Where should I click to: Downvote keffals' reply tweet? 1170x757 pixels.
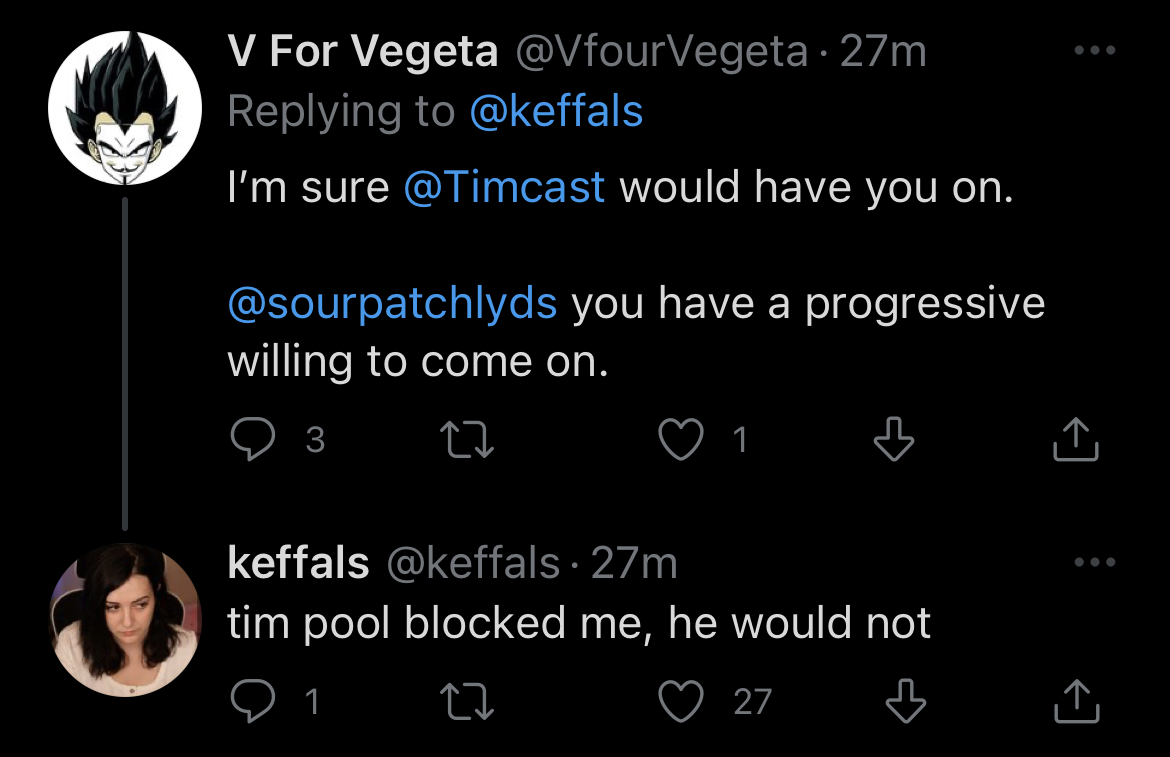point(905,701)
